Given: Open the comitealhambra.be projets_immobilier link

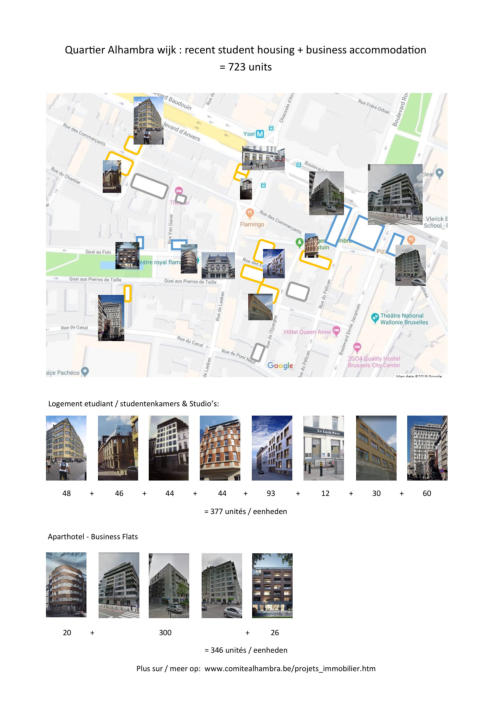Looking at the screenshot, I should (x=290, y=669).
